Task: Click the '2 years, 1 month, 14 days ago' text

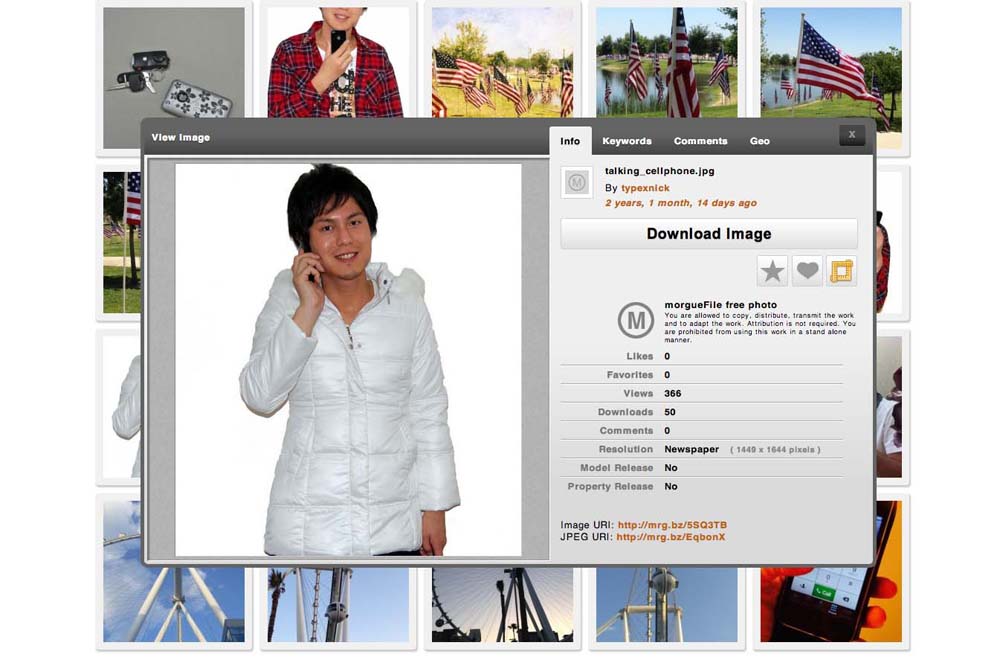Action: (x=680, y=203)
